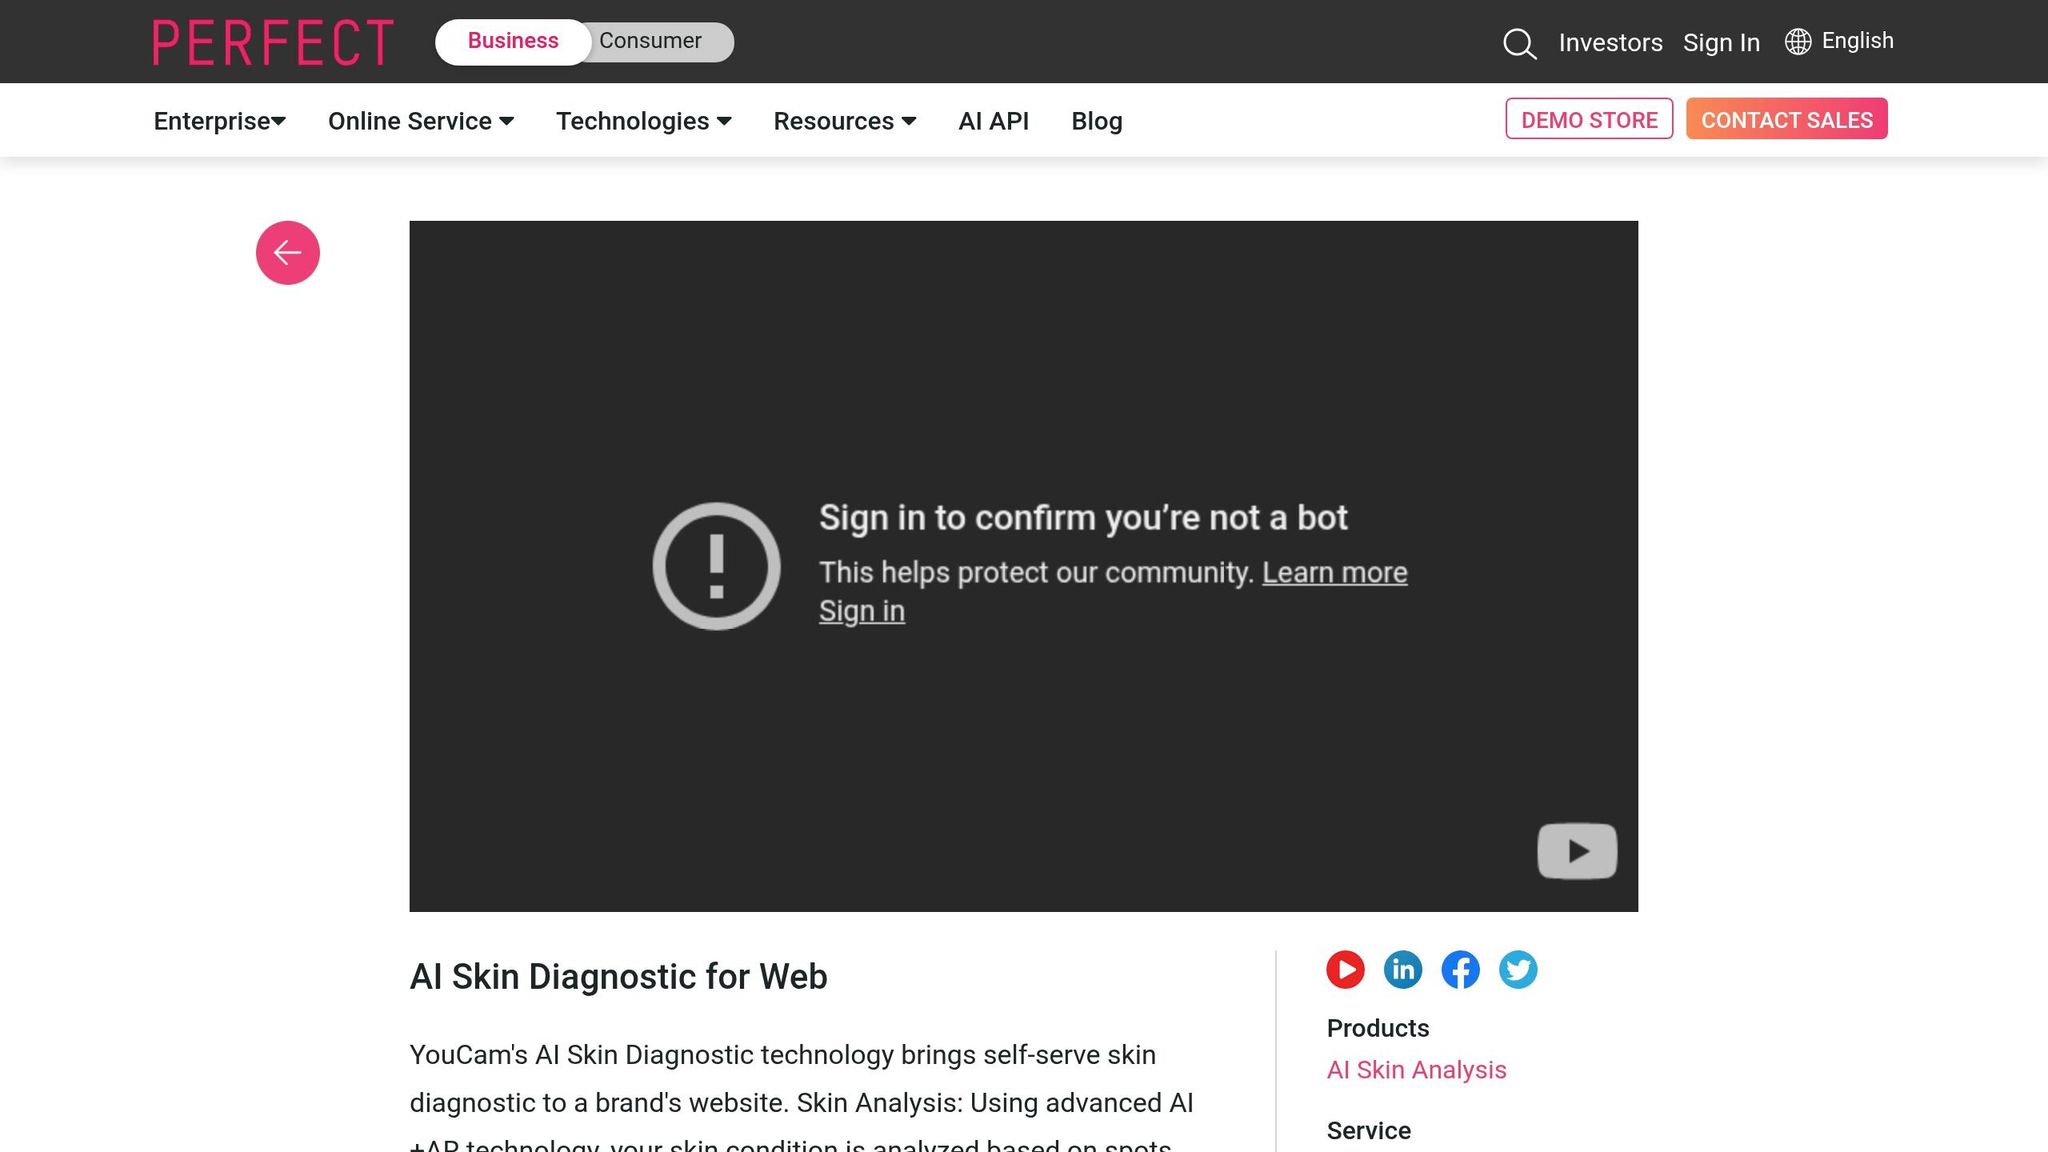Open the Investors link
This screenshot has height=1152, width=2048.
(x=1610, y=43)
